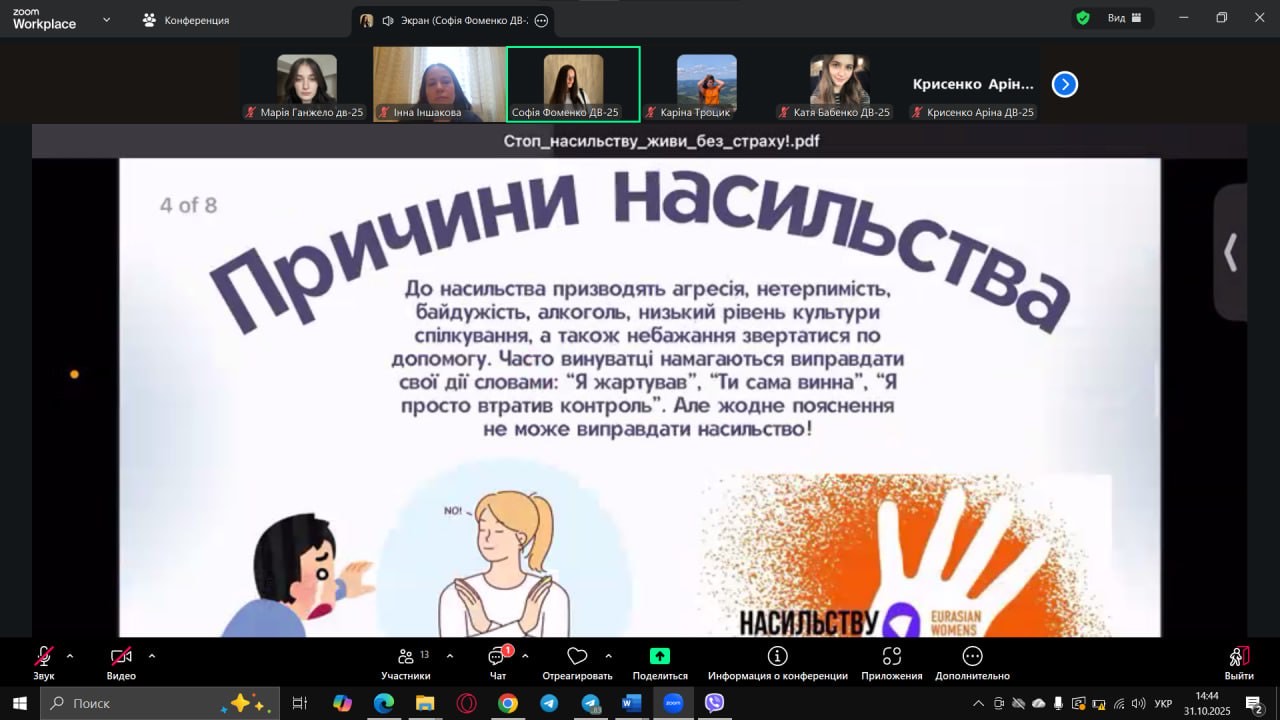Open the Конференция tab

pos(186,20)
